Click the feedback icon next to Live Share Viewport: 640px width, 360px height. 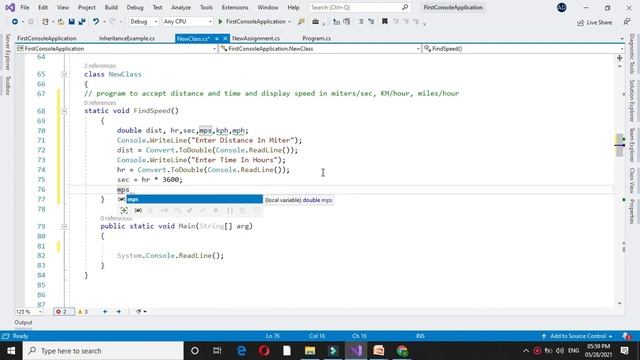pyautogui.click(x=627, y=22)
